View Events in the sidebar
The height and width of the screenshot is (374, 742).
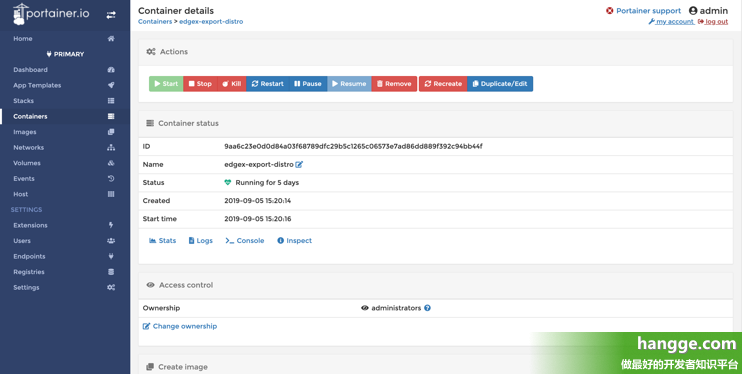[24, 179]
